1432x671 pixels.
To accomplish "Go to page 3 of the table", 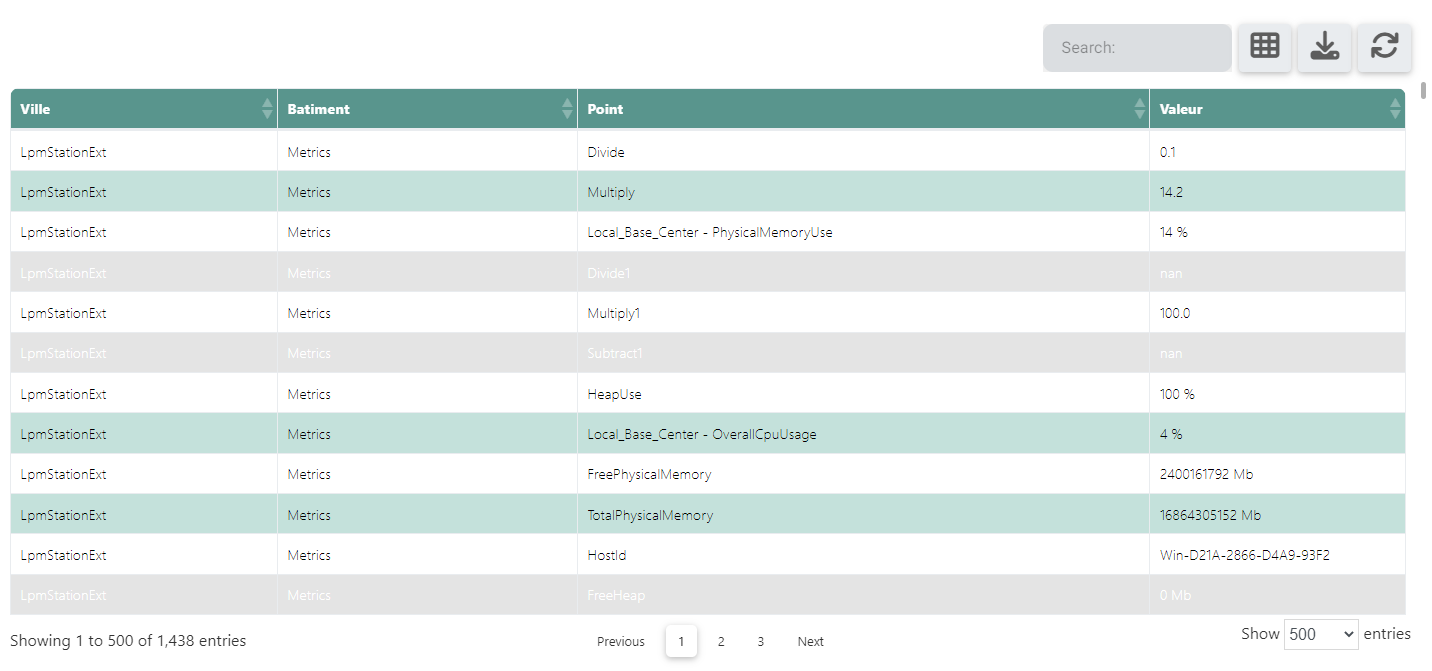I will [x=760, y=641].
